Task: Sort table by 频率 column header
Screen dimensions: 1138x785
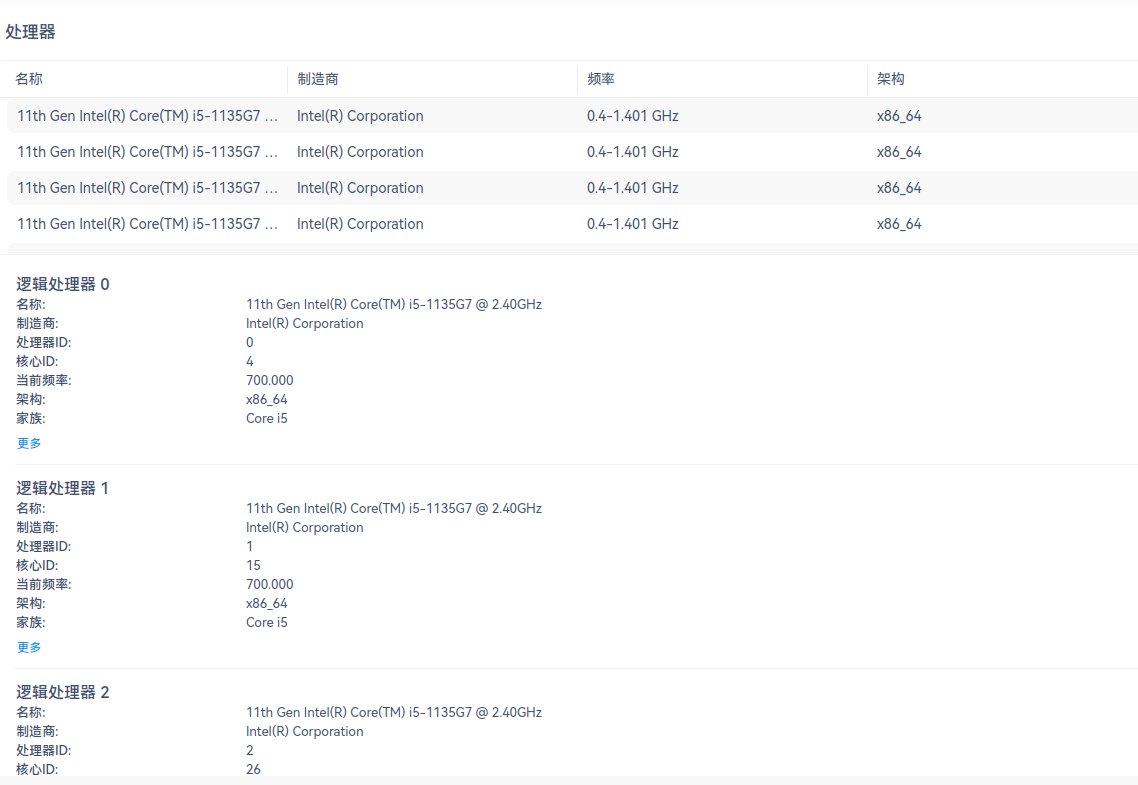Action: point(601,79)
